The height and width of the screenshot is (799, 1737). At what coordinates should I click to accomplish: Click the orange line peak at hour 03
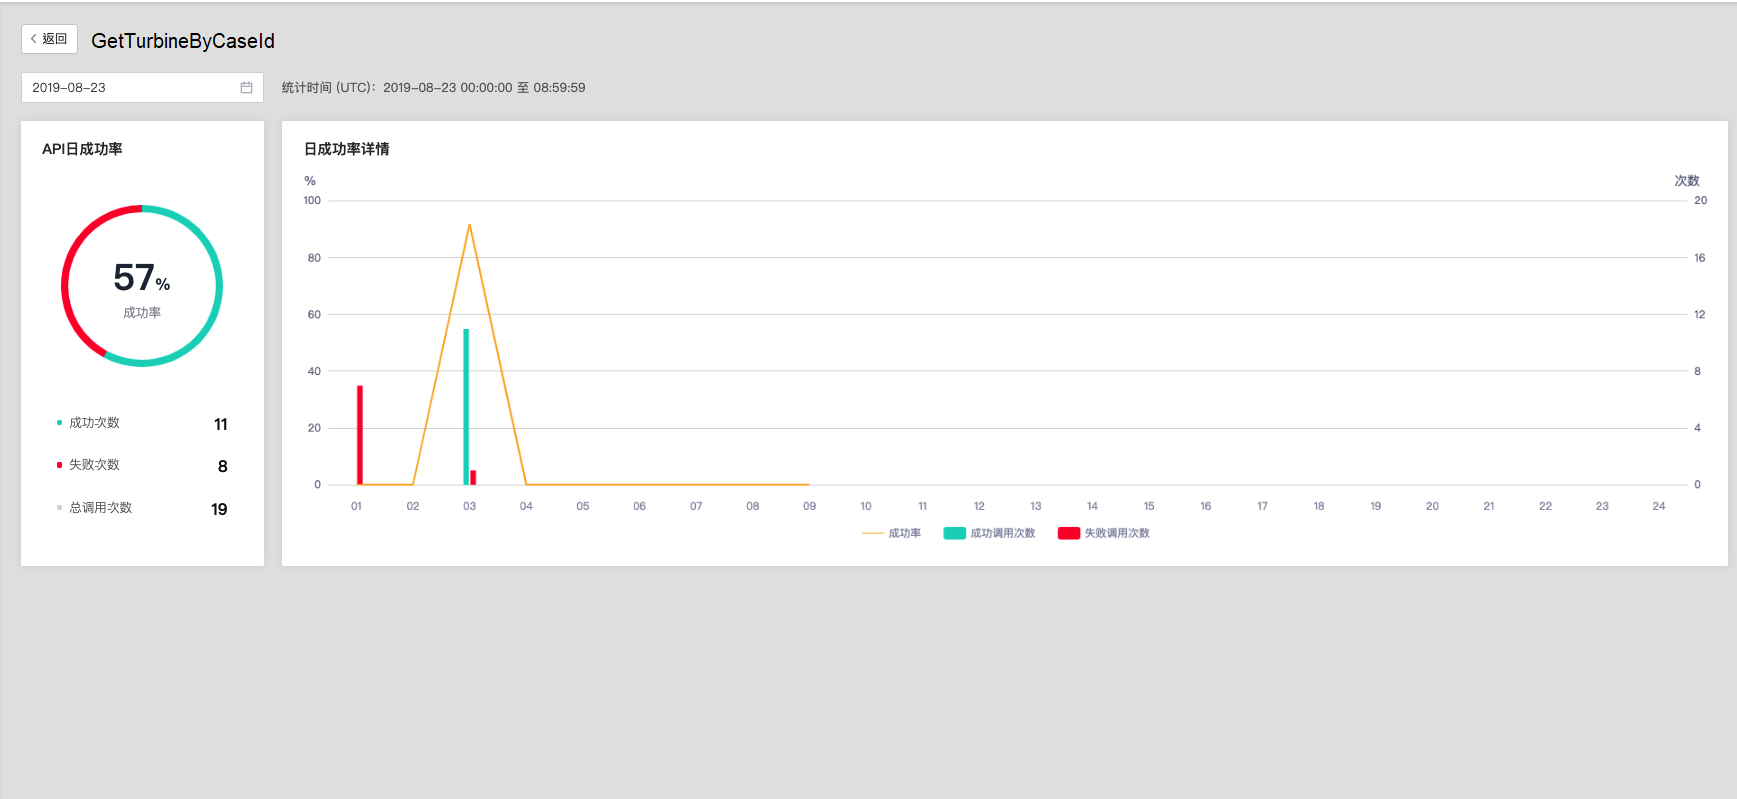(x=469, y=225)
